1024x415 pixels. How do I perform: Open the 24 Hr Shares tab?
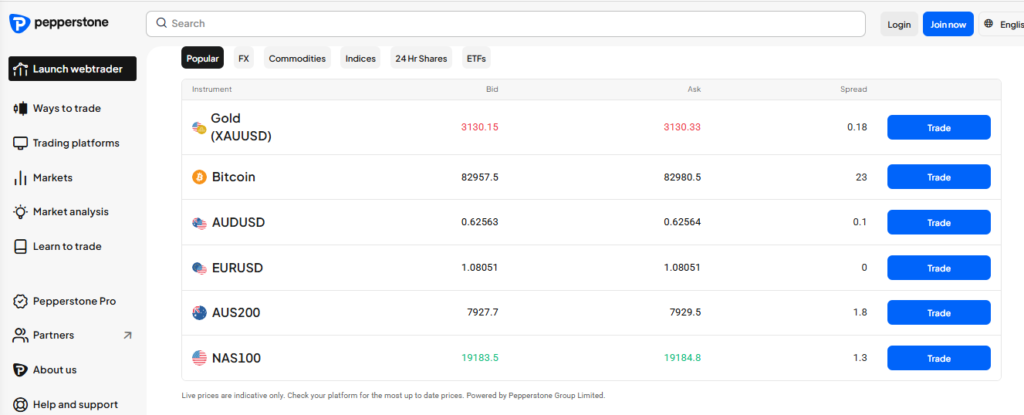pos(420,59)
